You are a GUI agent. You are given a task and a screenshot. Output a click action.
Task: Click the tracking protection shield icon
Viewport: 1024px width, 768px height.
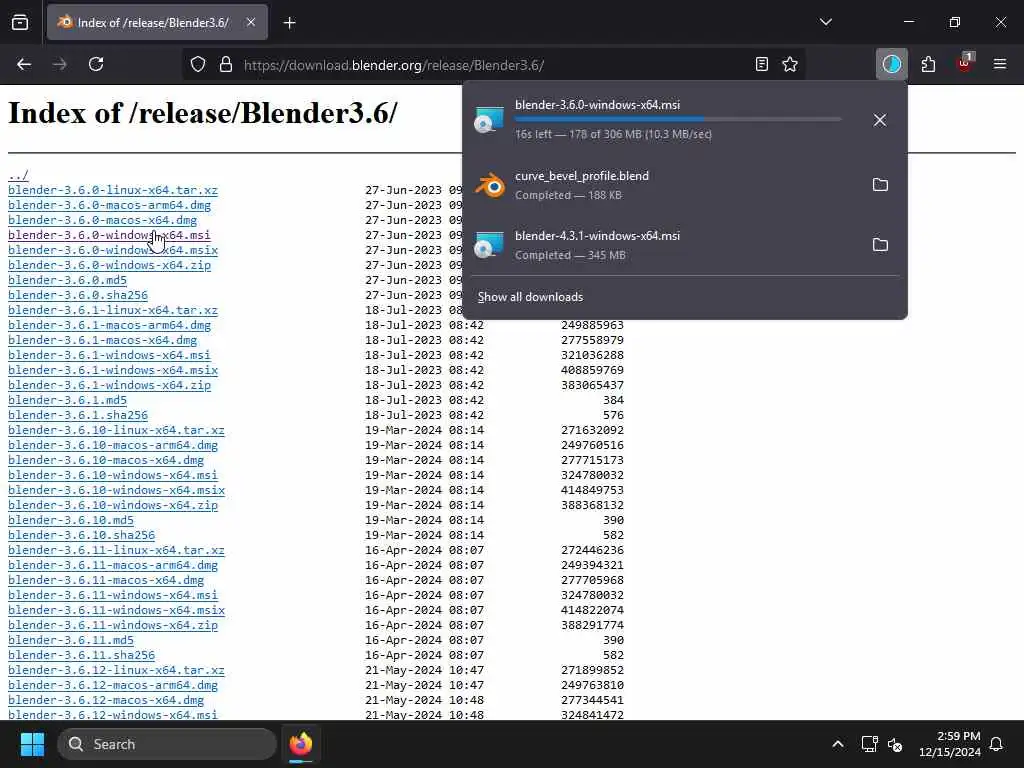point(198,65)
